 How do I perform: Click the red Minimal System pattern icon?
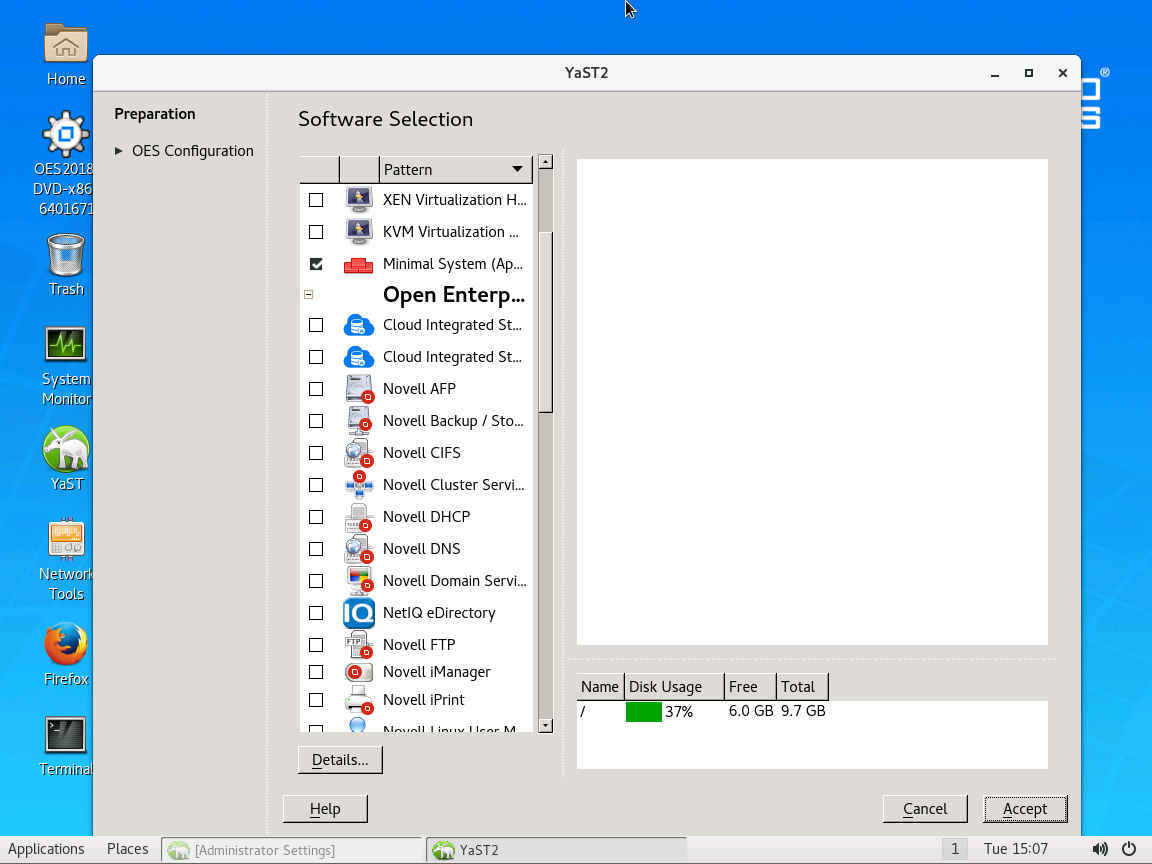(x=359, y=264)
